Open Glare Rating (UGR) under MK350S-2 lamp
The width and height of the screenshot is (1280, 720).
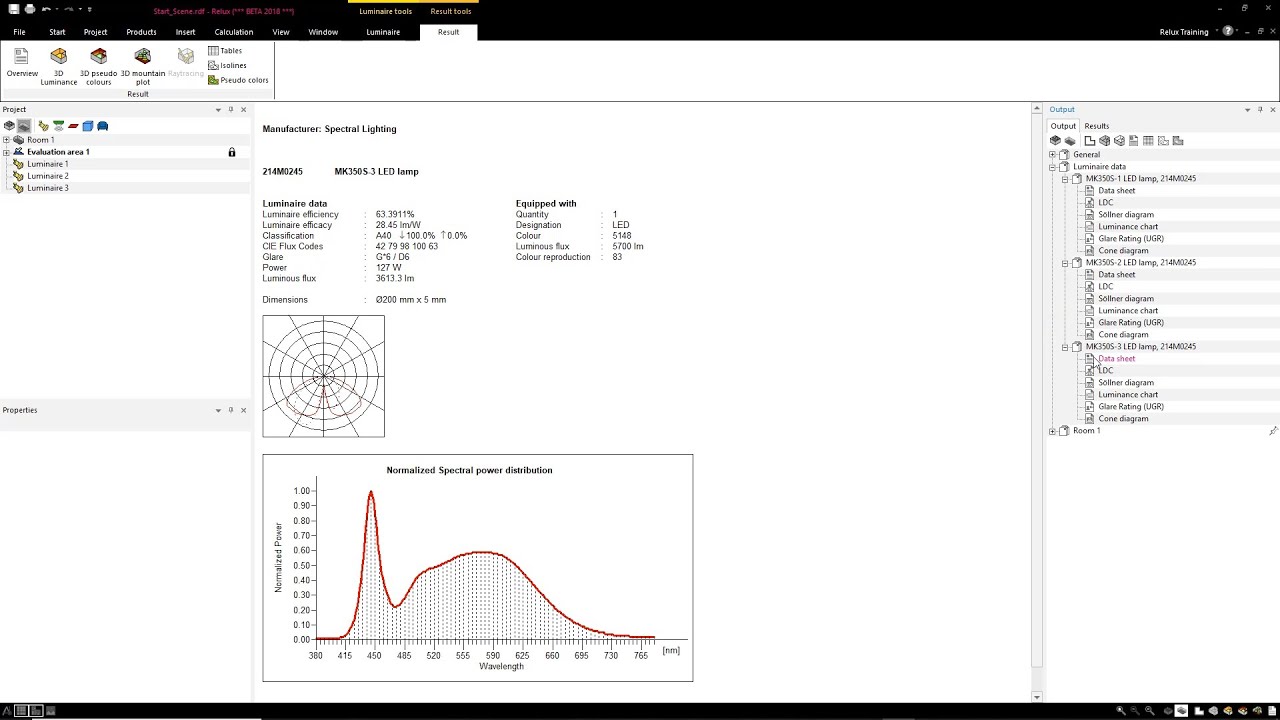(x=1131, y=323)
